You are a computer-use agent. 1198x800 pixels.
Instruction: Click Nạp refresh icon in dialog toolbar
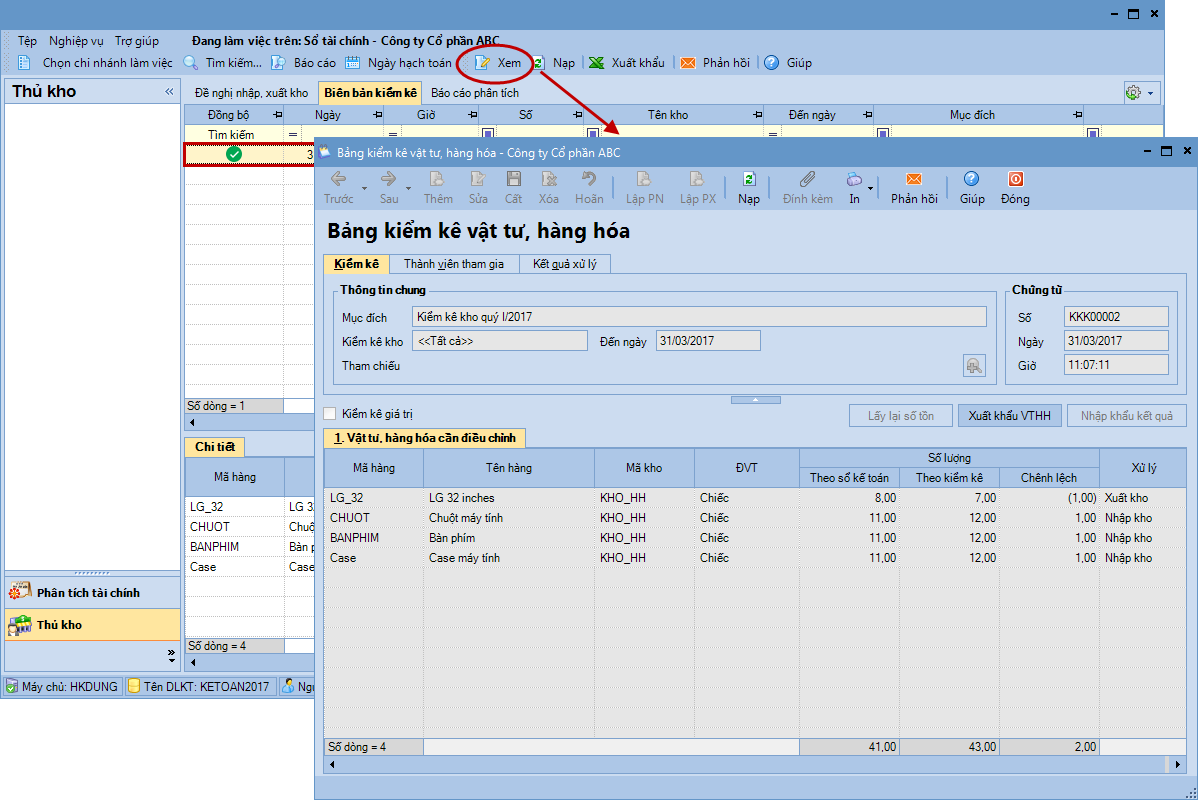(x=748, y=180)
